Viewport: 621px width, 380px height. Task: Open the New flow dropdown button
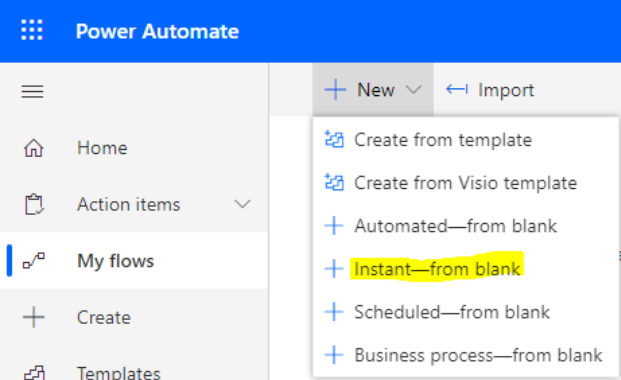click(x=373, y=90)
